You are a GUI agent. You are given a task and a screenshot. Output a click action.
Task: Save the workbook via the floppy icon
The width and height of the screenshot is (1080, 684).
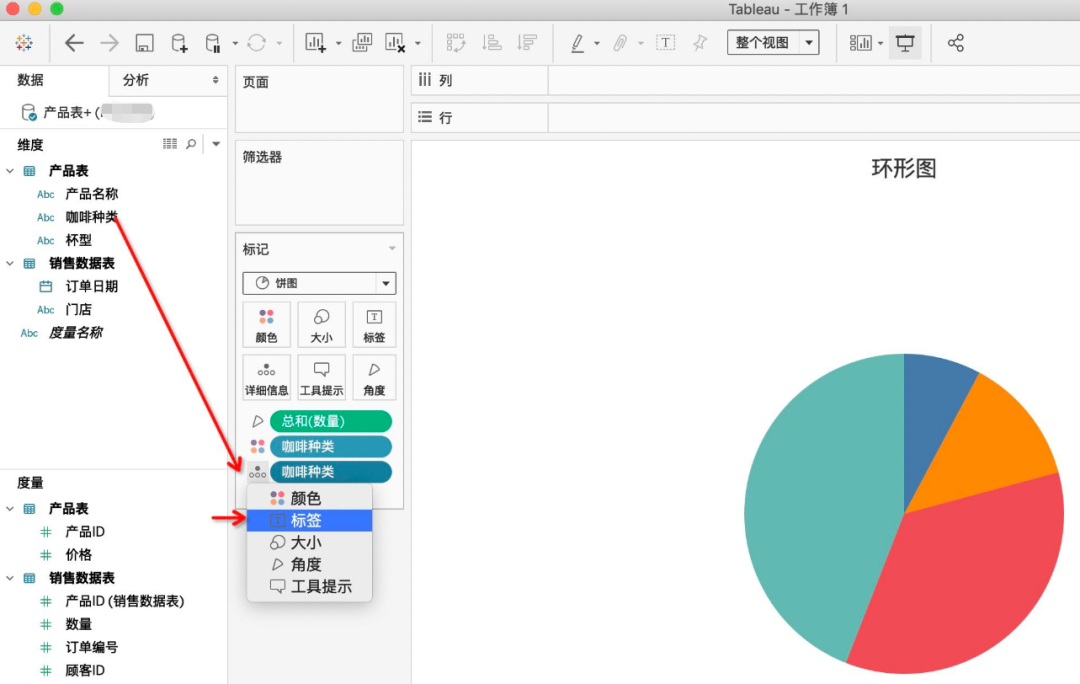(x=144, y=43)
